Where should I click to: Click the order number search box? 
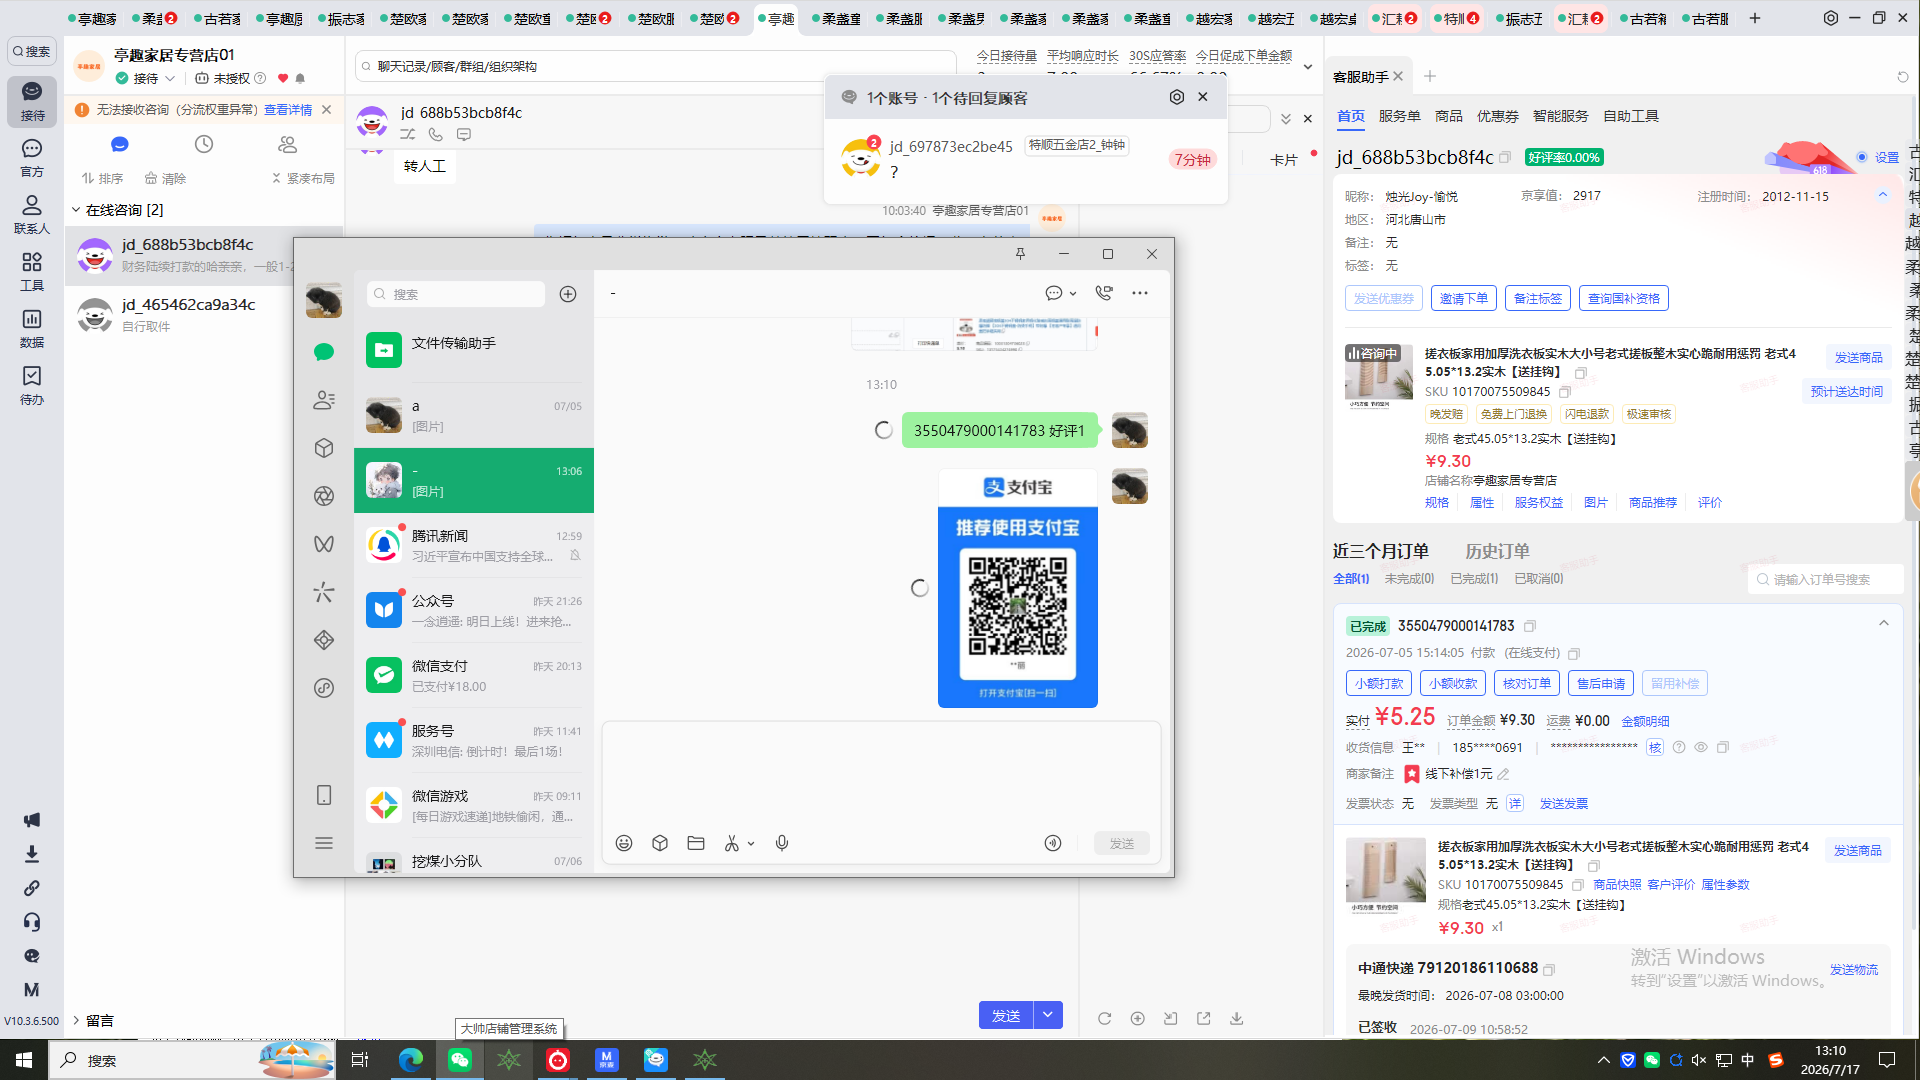pos(1825,580)
